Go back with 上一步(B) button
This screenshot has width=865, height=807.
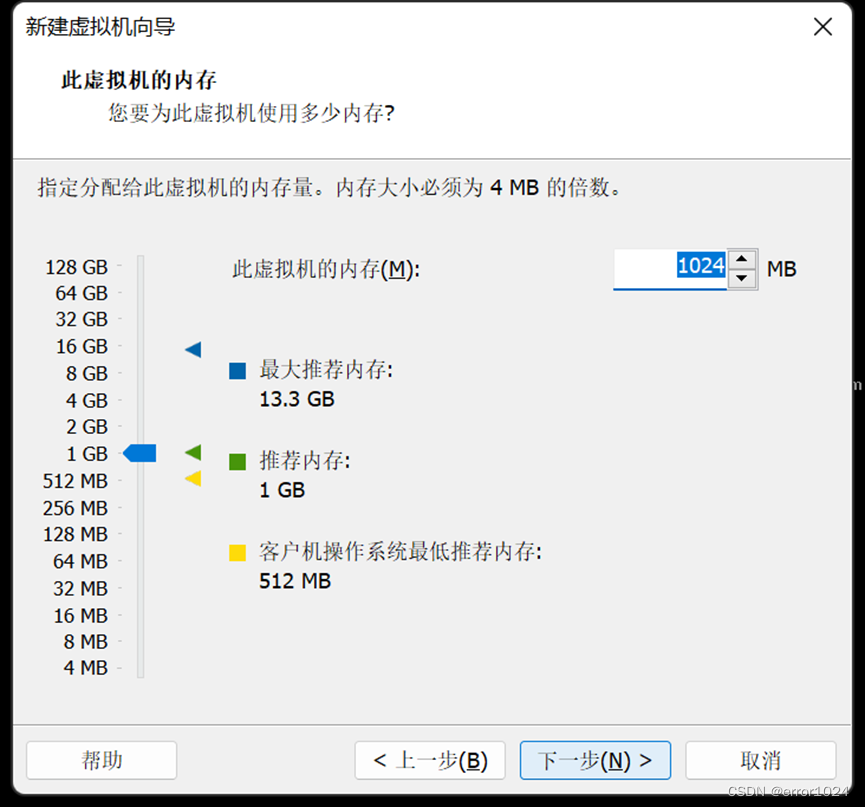[430, 760]
